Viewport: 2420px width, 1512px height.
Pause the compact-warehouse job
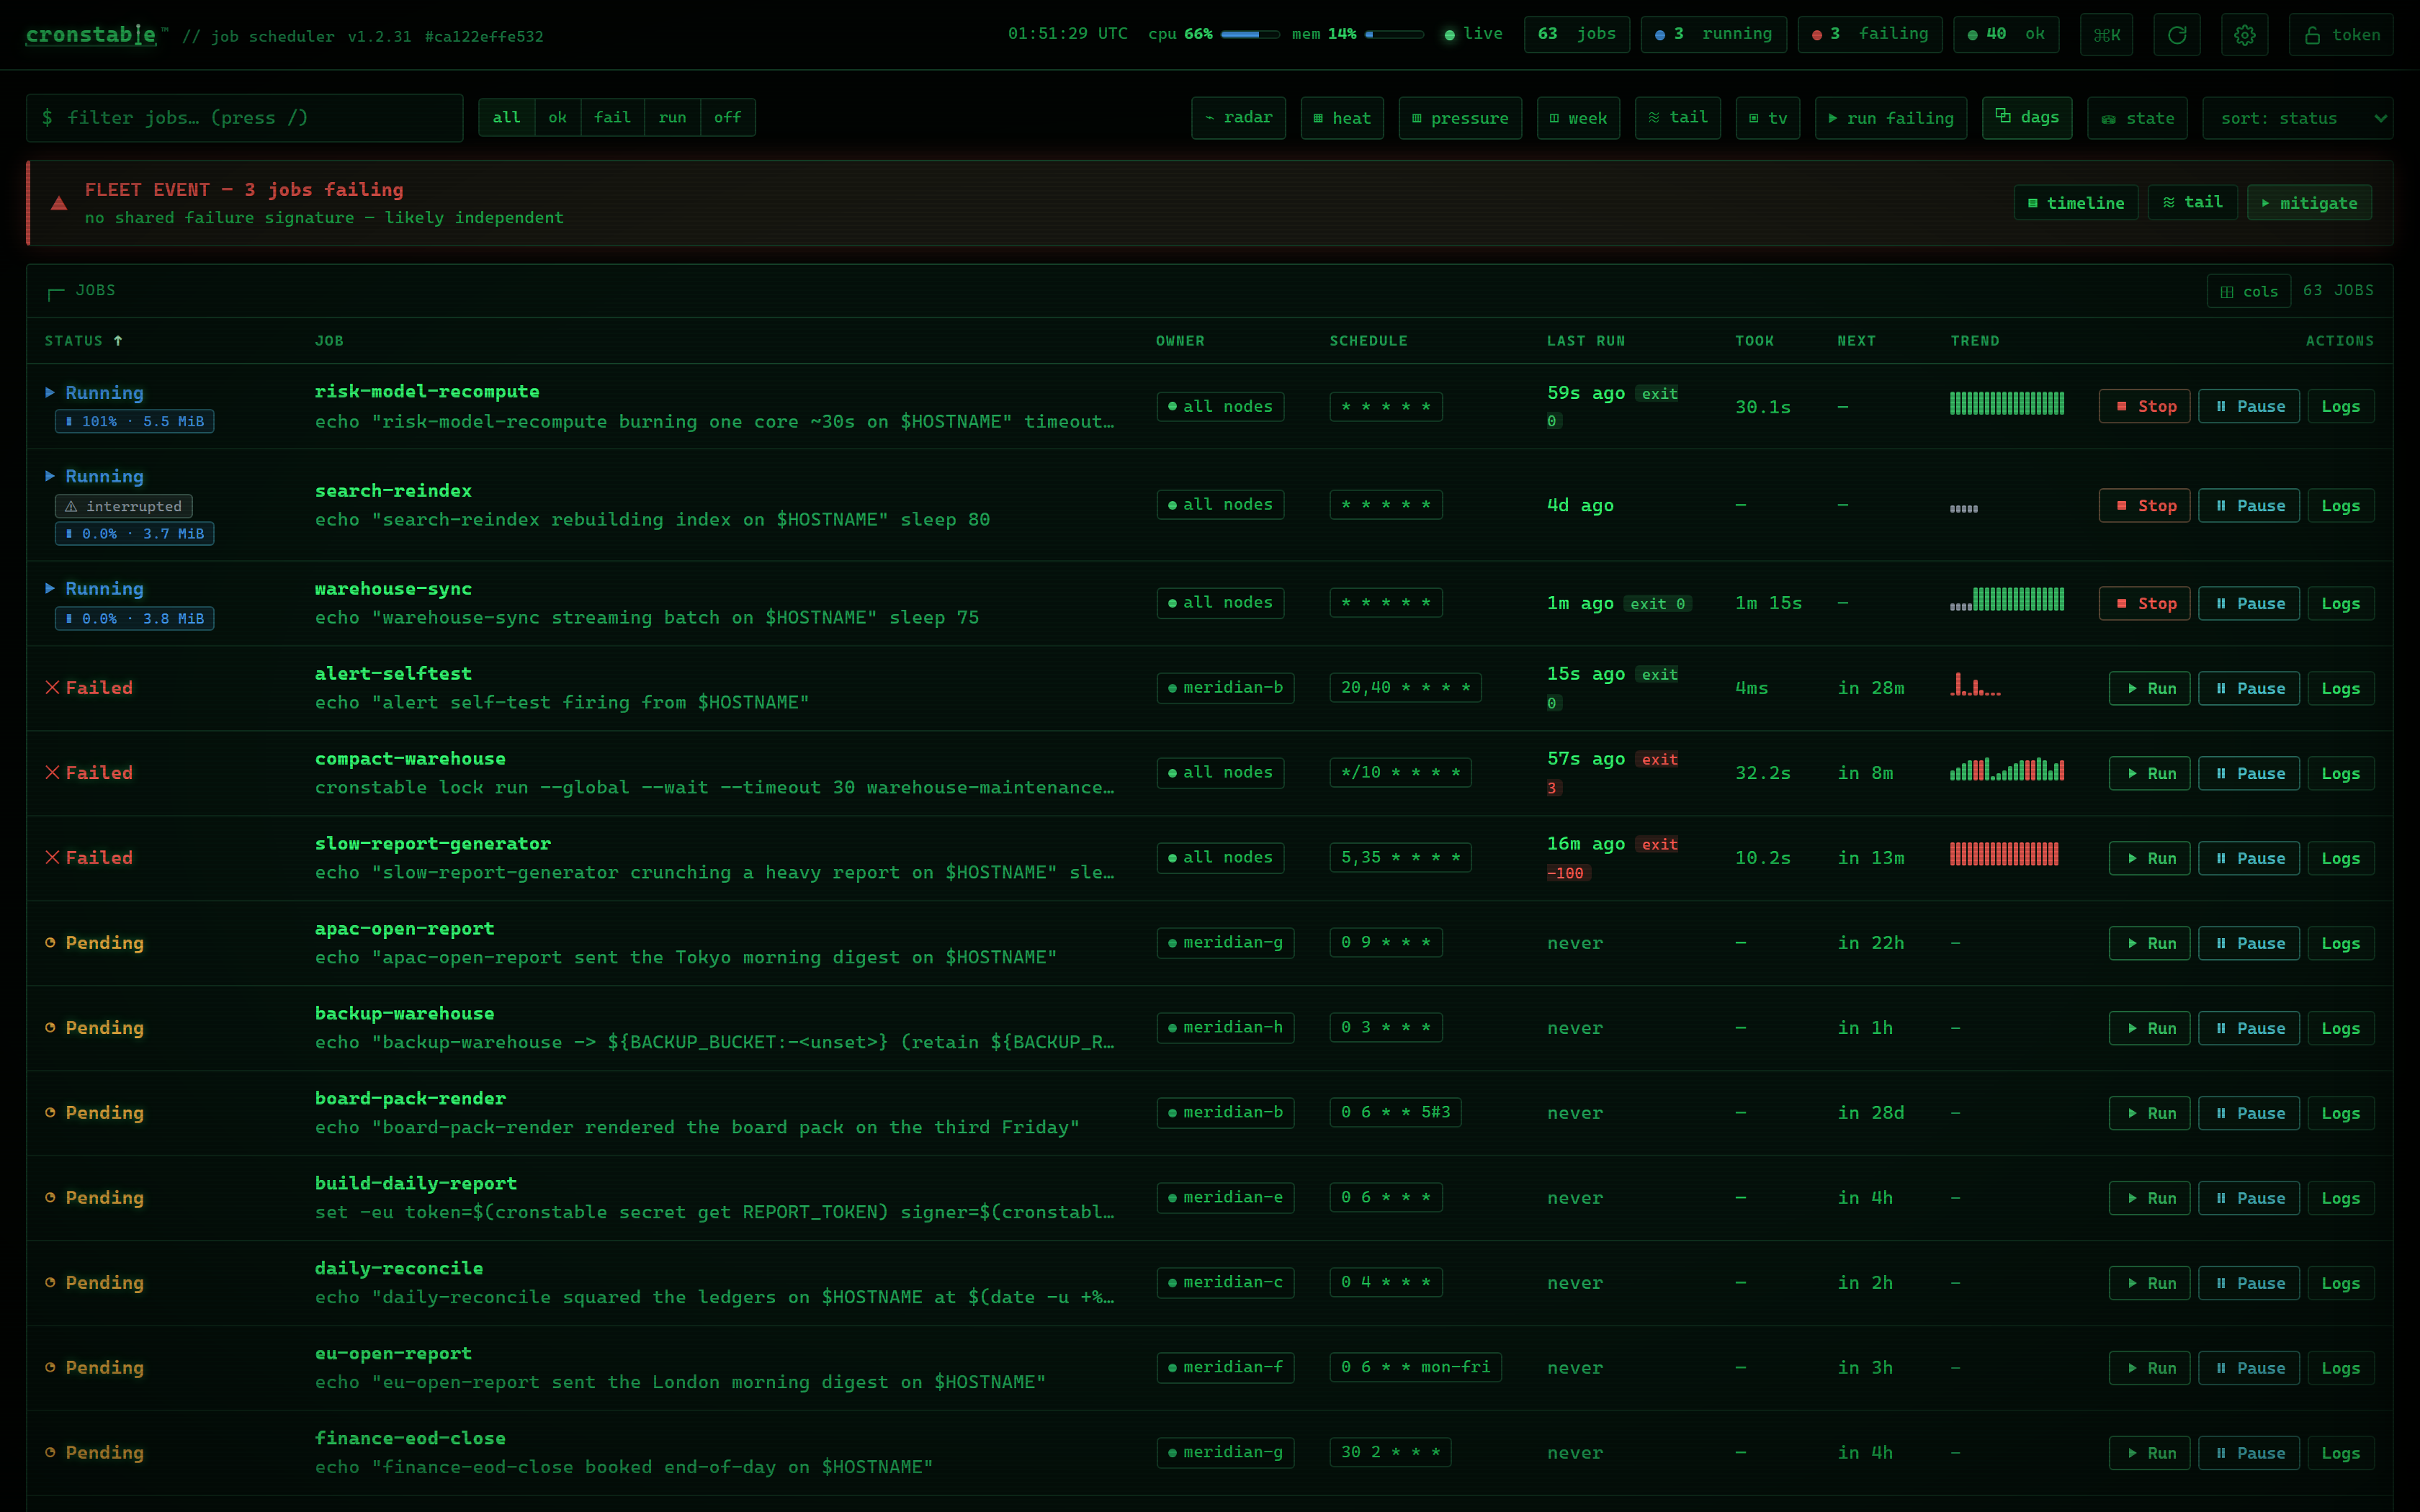coord(2249,774)
